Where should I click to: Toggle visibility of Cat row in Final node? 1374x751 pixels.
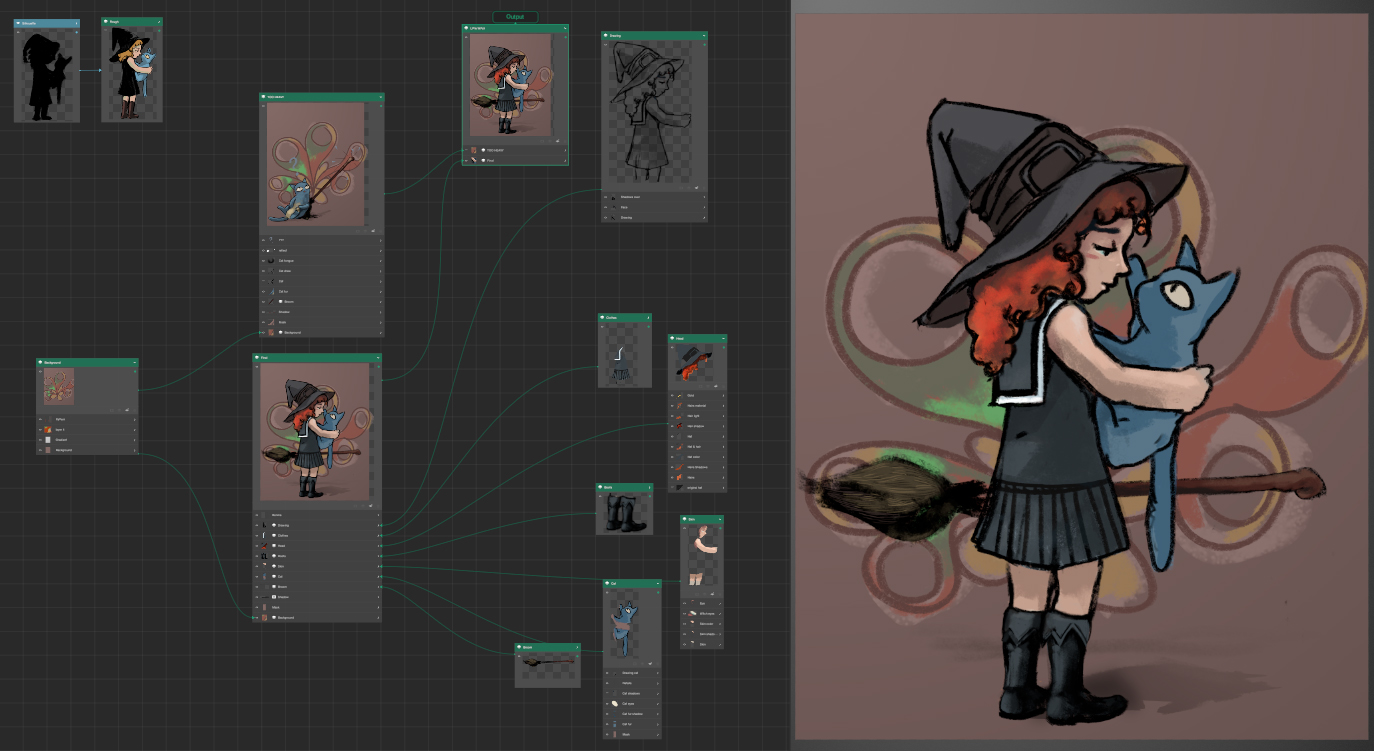pos(257,576)
